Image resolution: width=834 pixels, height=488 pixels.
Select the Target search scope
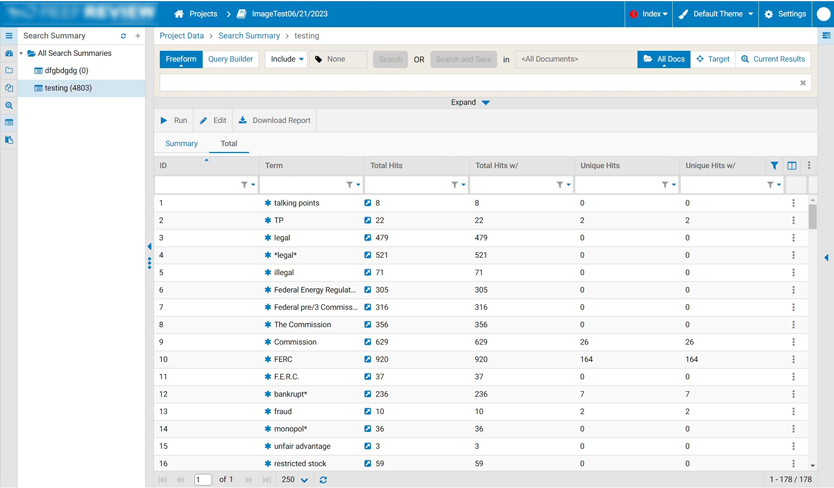[713, 59]
